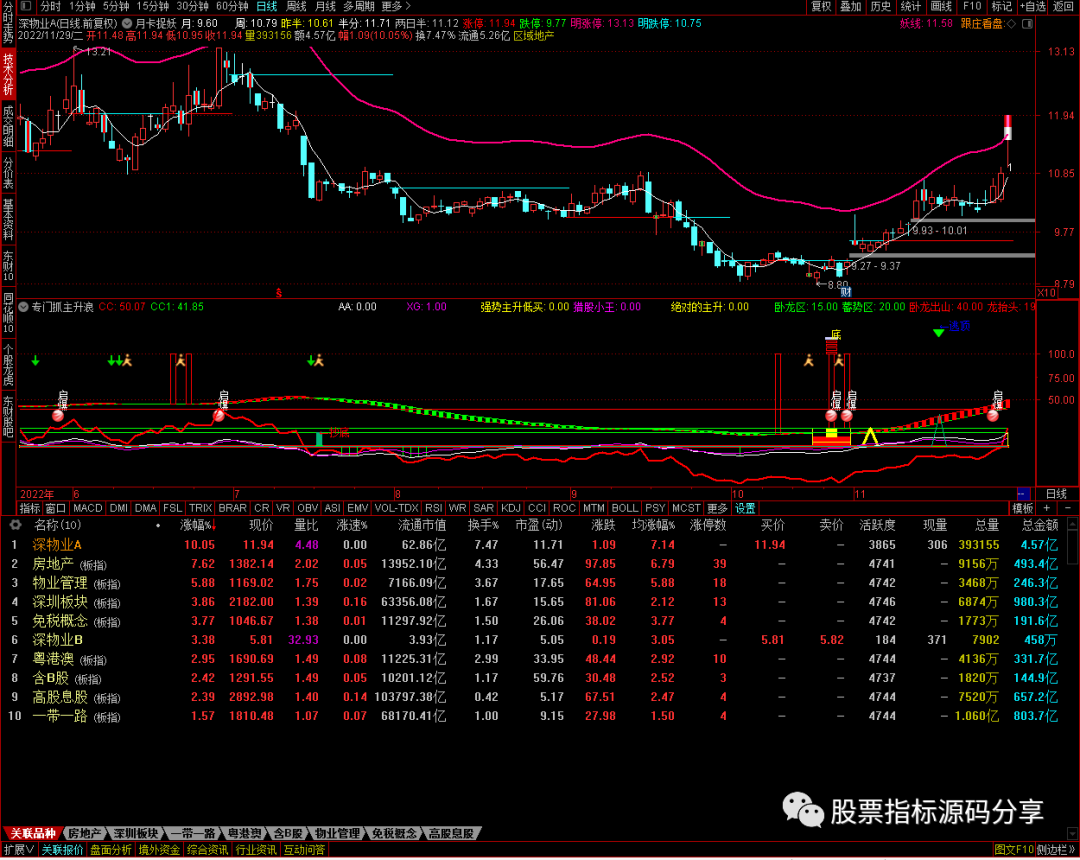The width and height of the screenshot is (1080, 860).
Task: Open the 多周期 multi-period view
Action: click(359, 6)
